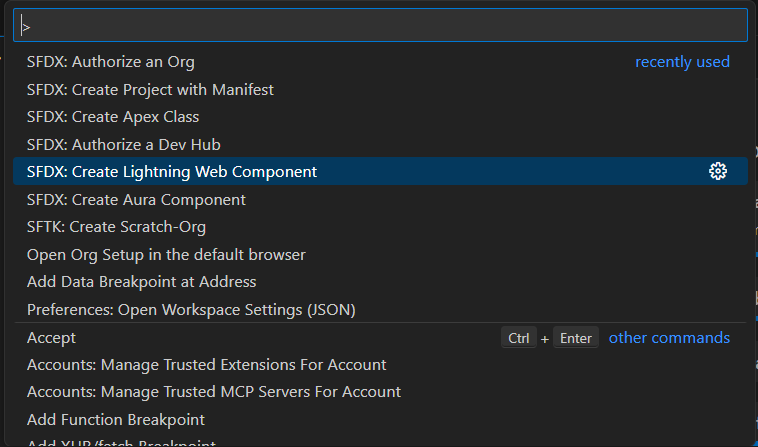The width and height of the screenshot is (758, 447).
Task: Open Preferences: Open Workspace Settings (JSON)
Action: pos(380,309)
